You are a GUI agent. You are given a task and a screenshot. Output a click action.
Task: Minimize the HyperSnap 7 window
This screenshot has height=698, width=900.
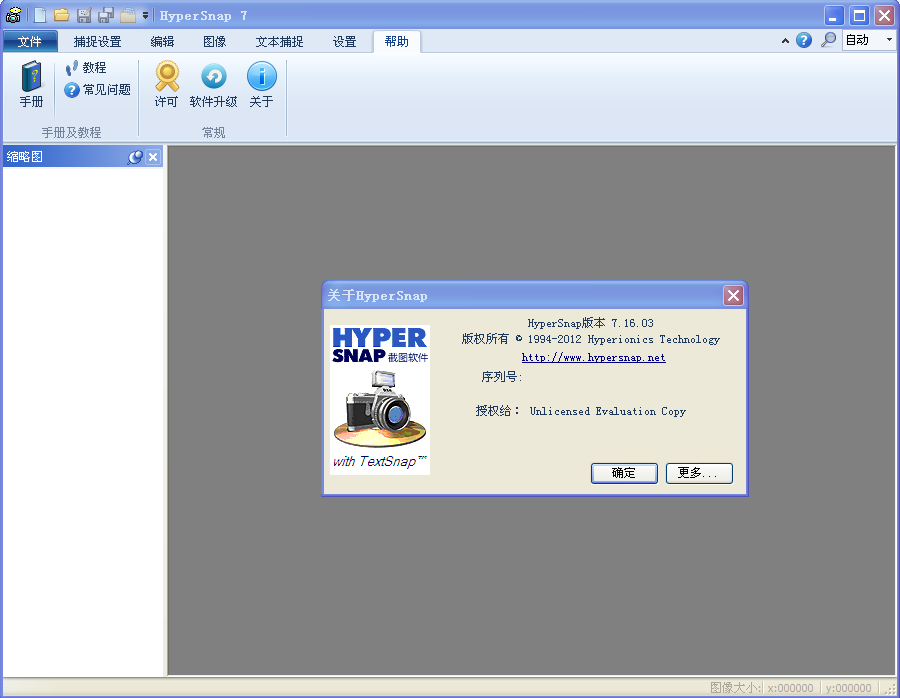[x=834, y=15]
